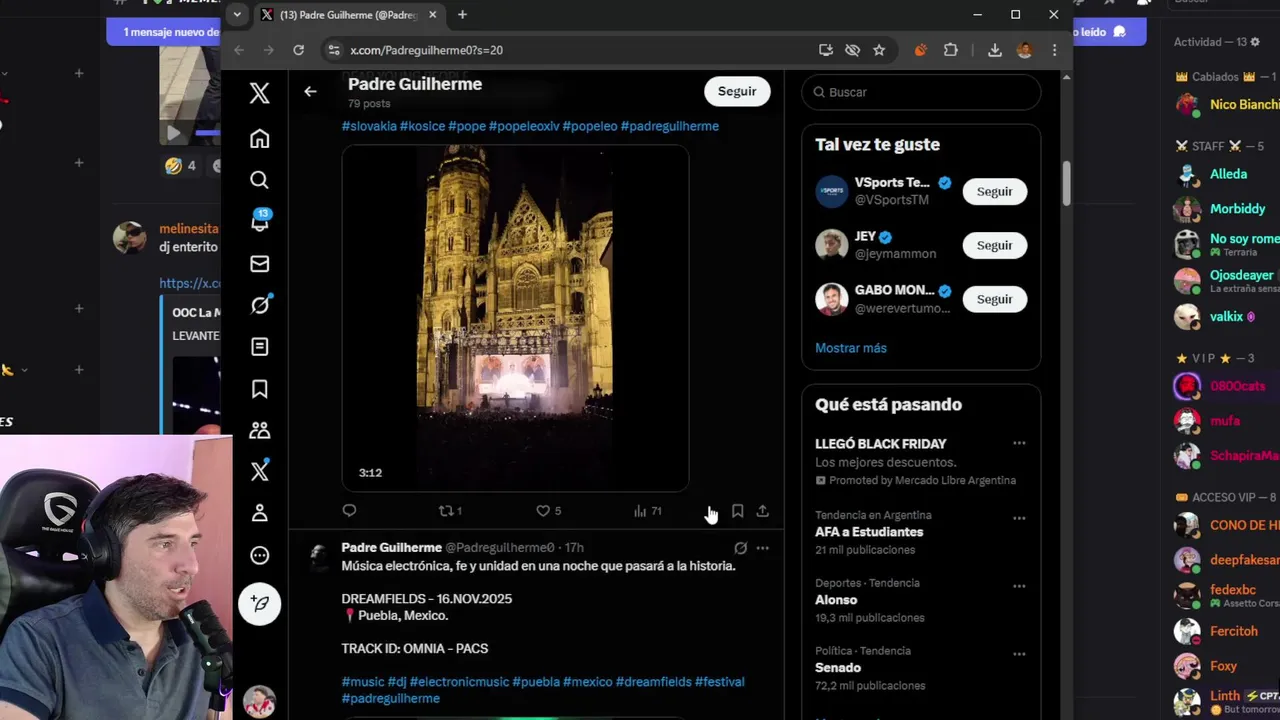Open X account switcher avatar at sidebar bottom

[x=260, y=701]
